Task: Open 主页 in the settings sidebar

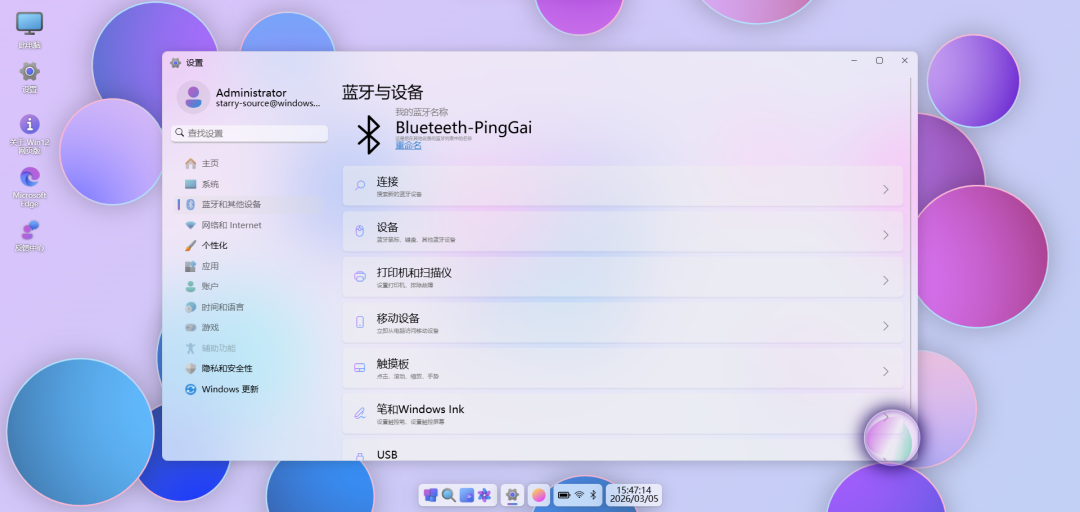Action: point(249,163)
